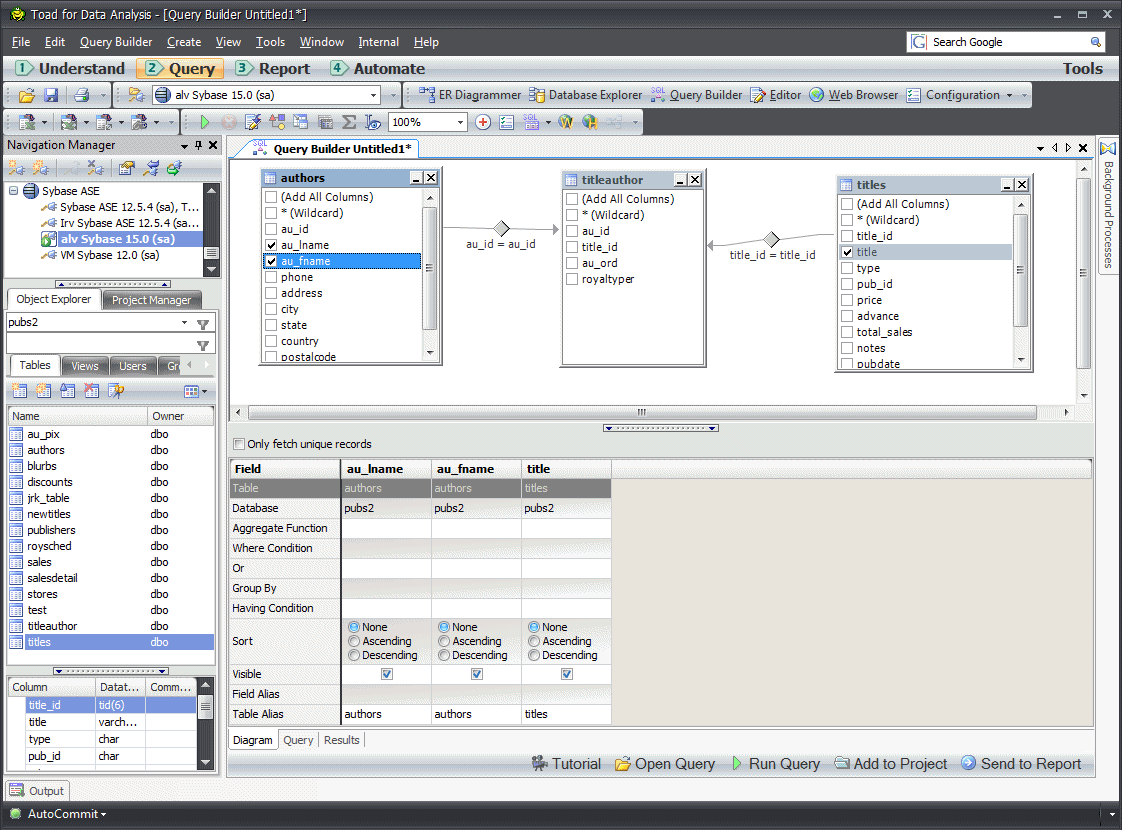This screenshot has width=1122, height=830.
Task: Enable Only fetch unique records
Action: coord(238,444)
